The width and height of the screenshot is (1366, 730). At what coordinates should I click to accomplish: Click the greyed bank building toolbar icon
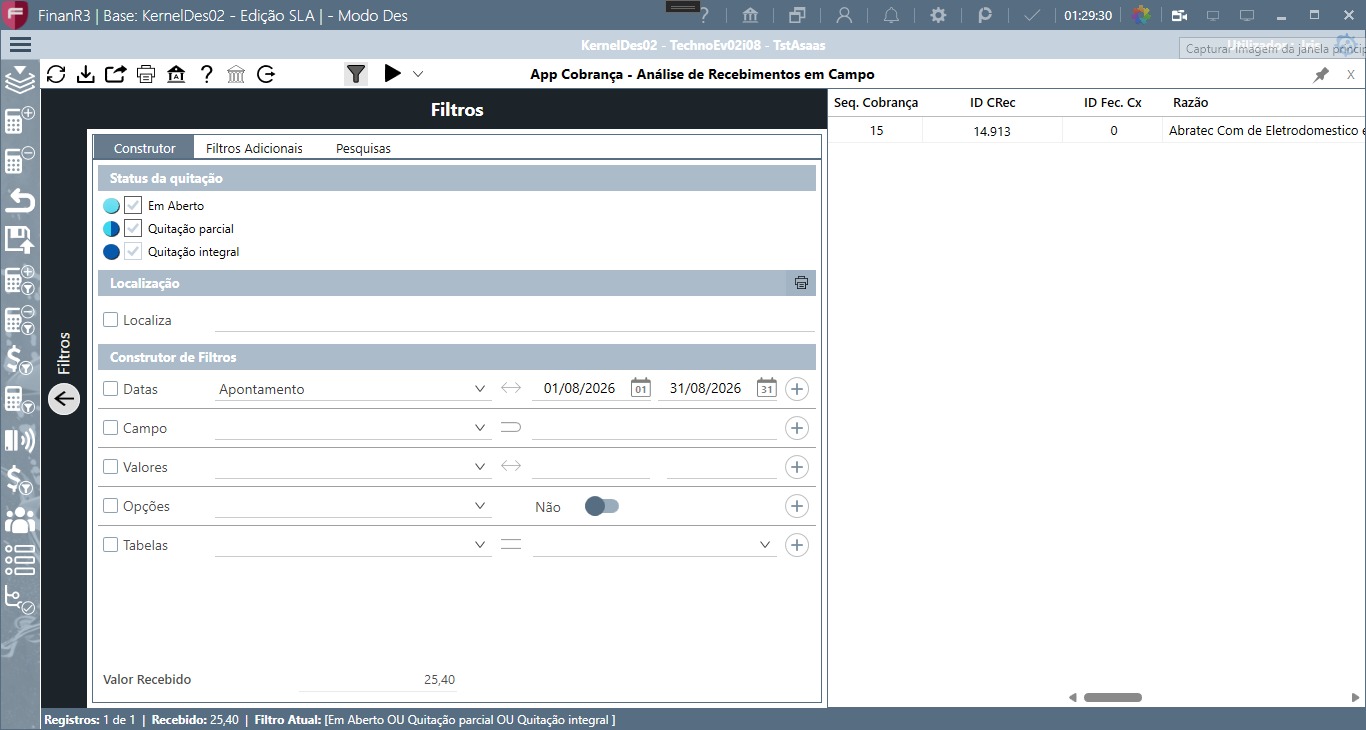point(236,74)
